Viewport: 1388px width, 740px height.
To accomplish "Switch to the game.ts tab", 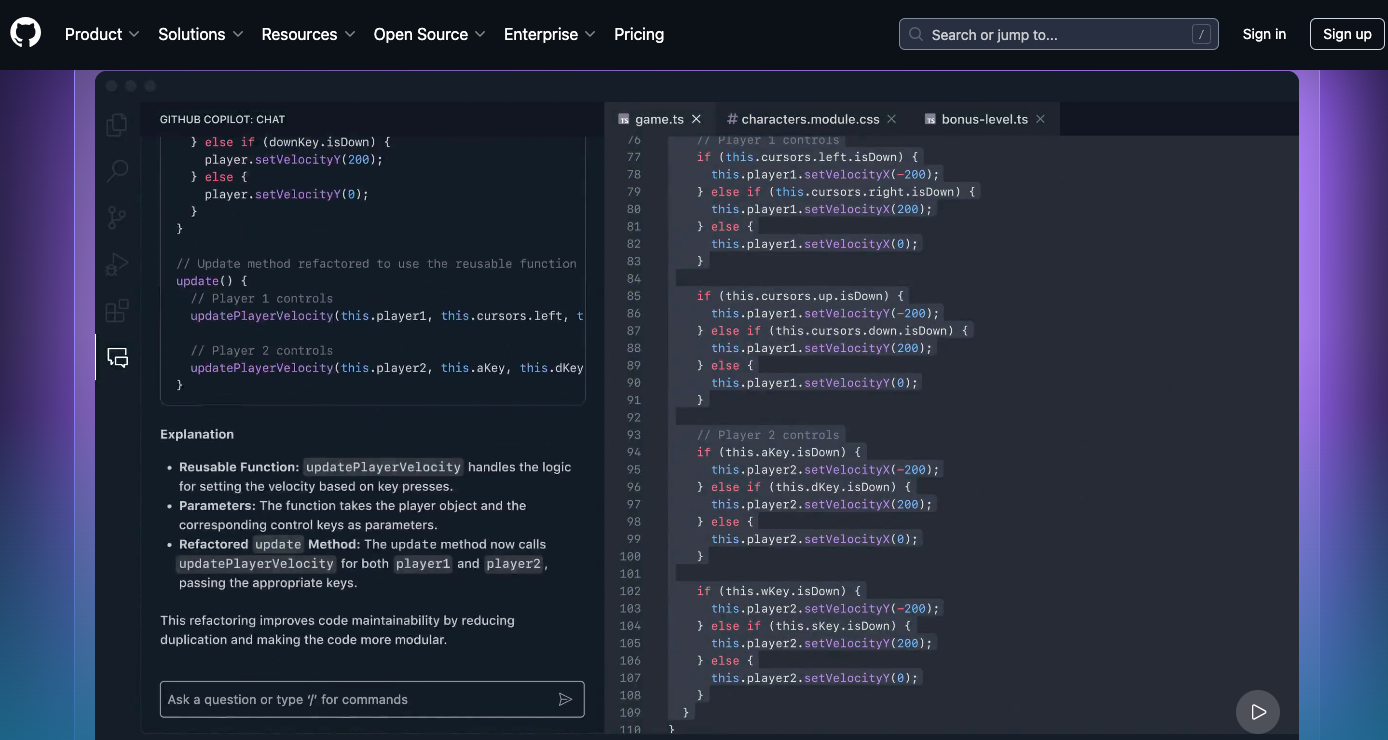I will 659,118.
